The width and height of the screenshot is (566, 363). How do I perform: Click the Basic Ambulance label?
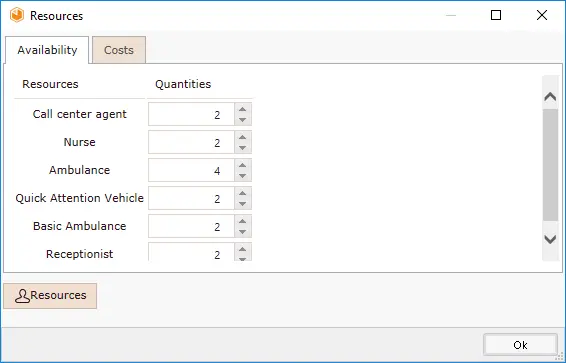click(79, 226)
